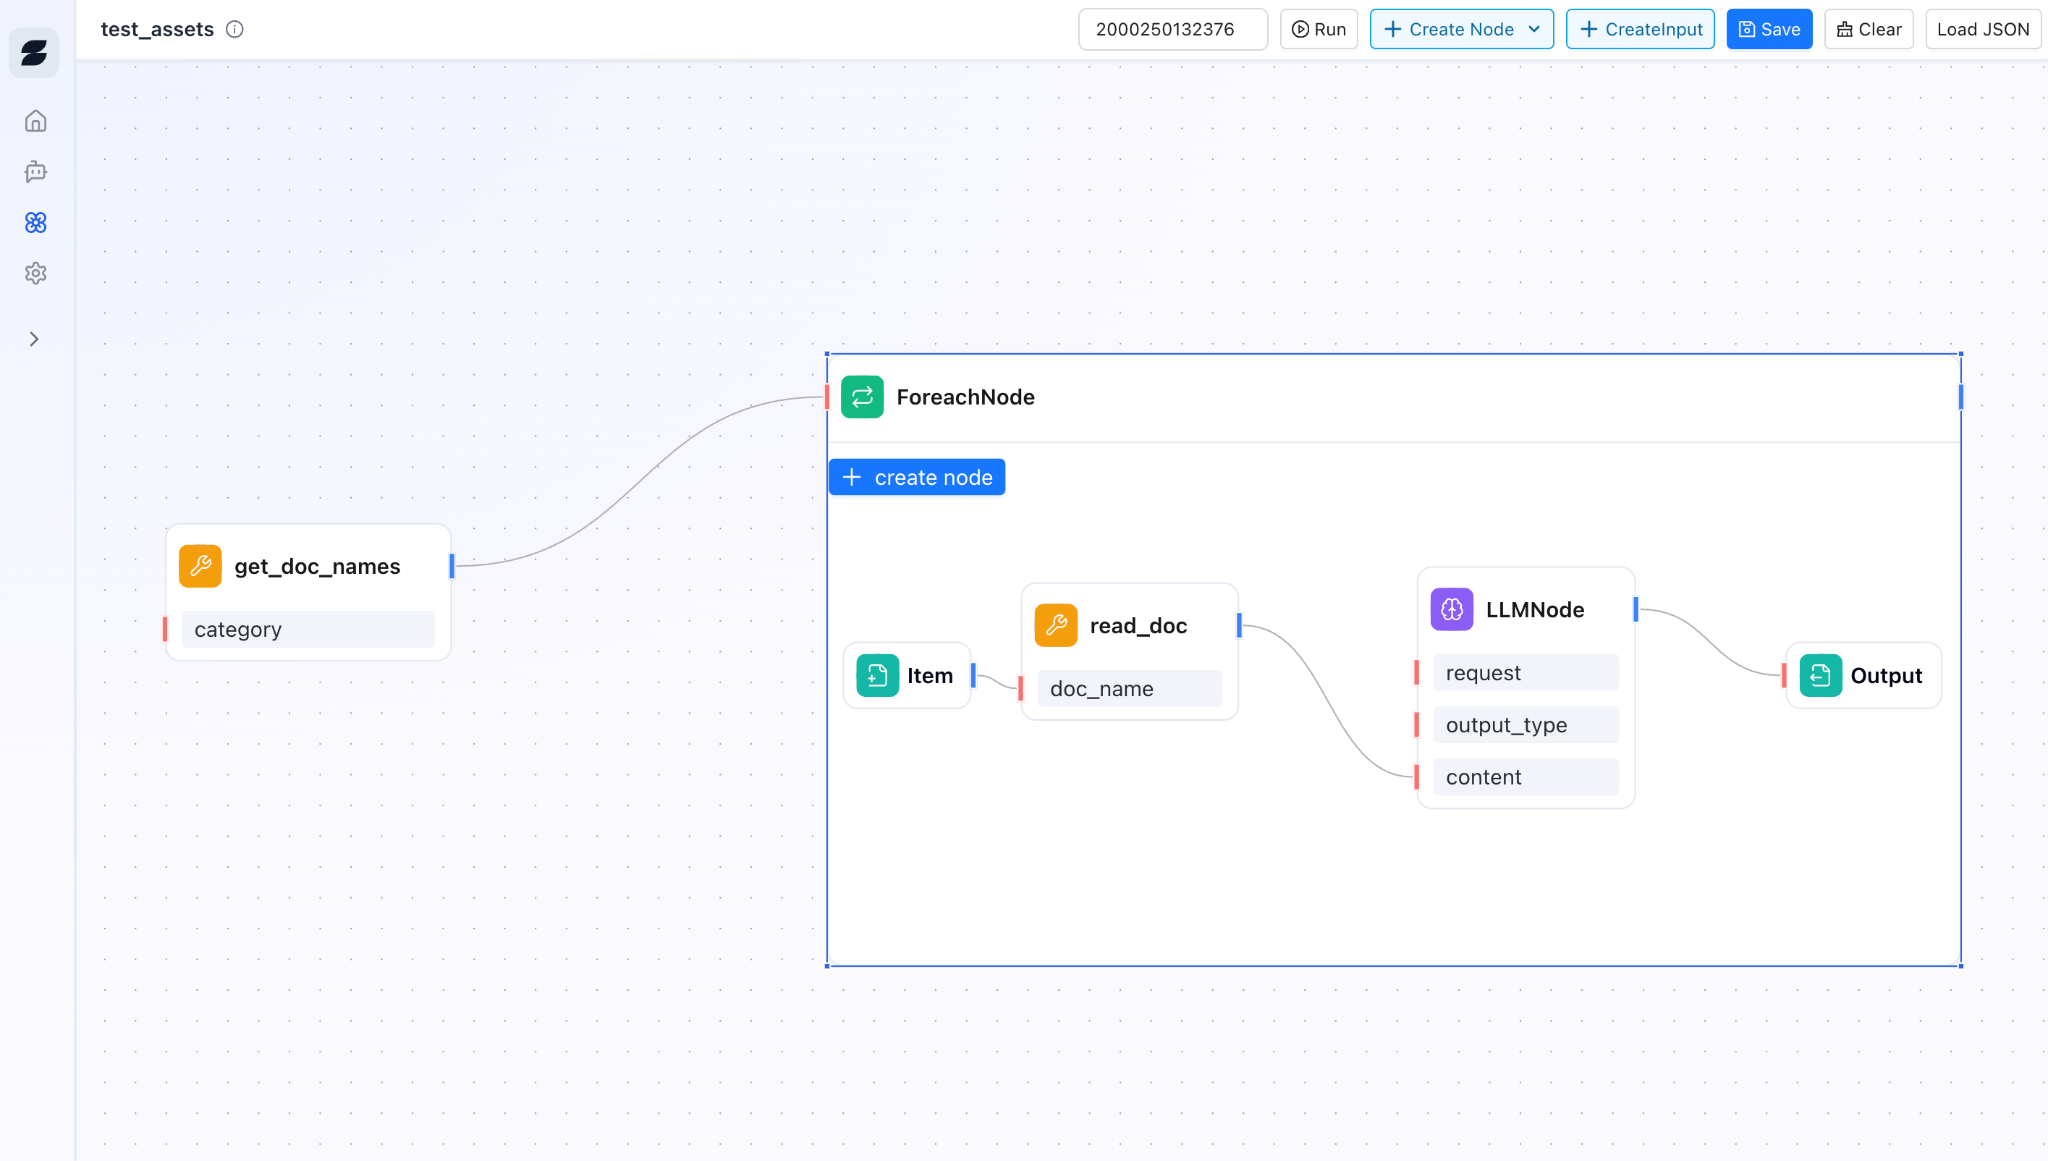The width and height of the screenshot is (2048, 1161).
Task: Click the orange wrench icon on read_doc
Action: pos(1056,625)
